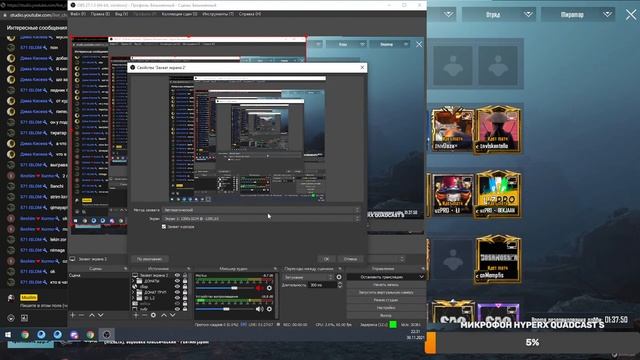Unmute the muted Mic/Aux red speaker icon
Screen dimensions: 640x360
[260, 288]
